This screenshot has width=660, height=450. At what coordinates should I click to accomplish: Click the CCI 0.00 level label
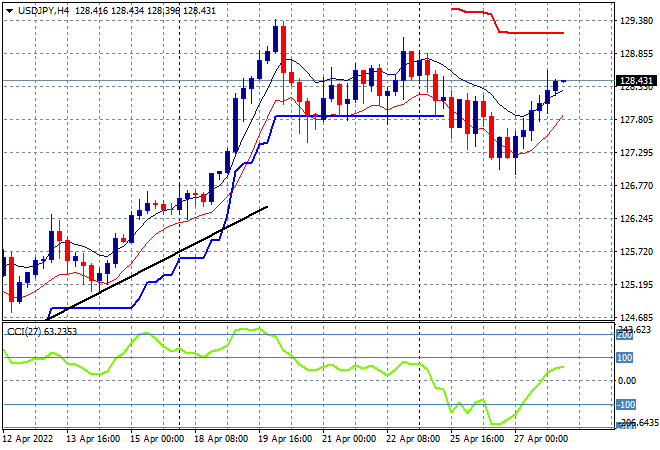pos(627,381)
